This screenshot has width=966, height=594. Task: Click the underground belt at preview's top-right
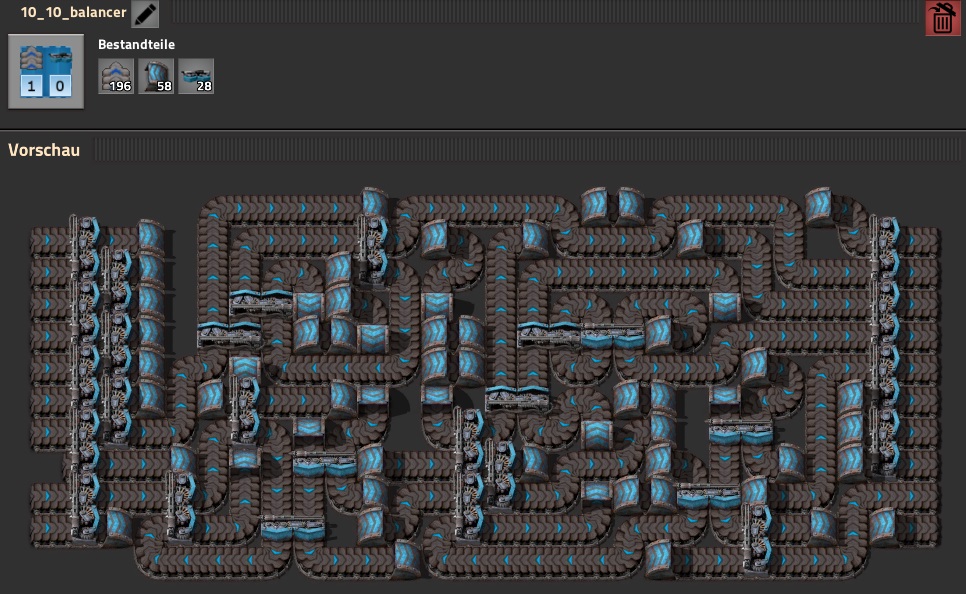tap(820, 205)
